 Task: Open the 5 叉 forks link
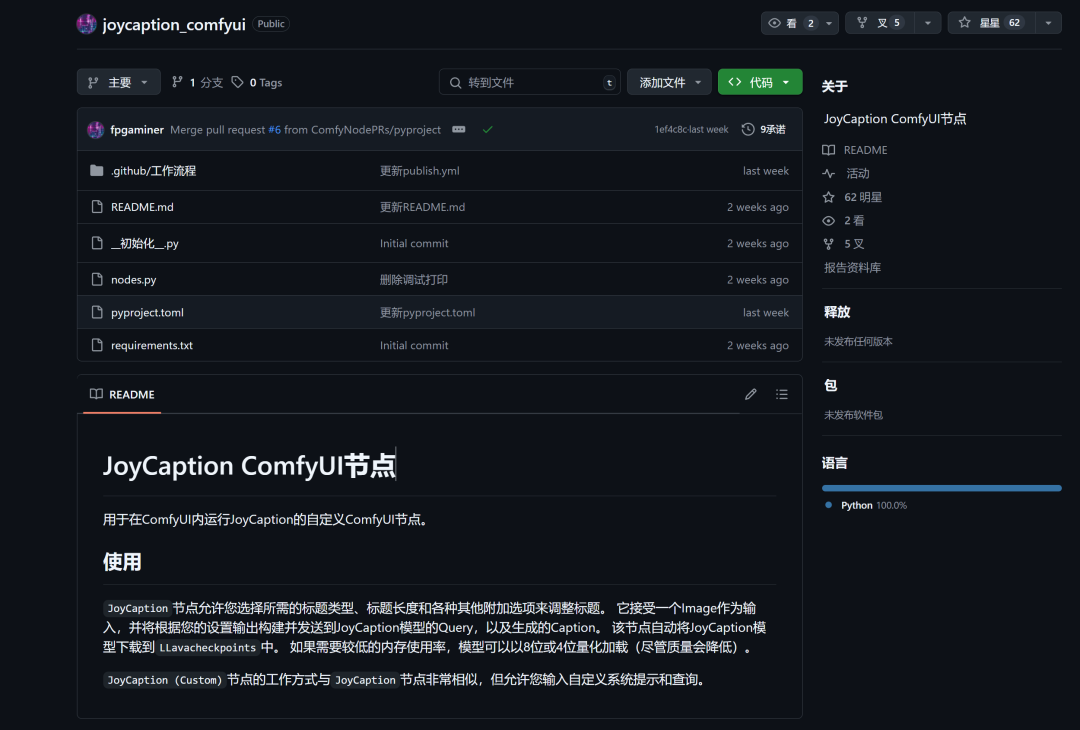tap(844, 244)
